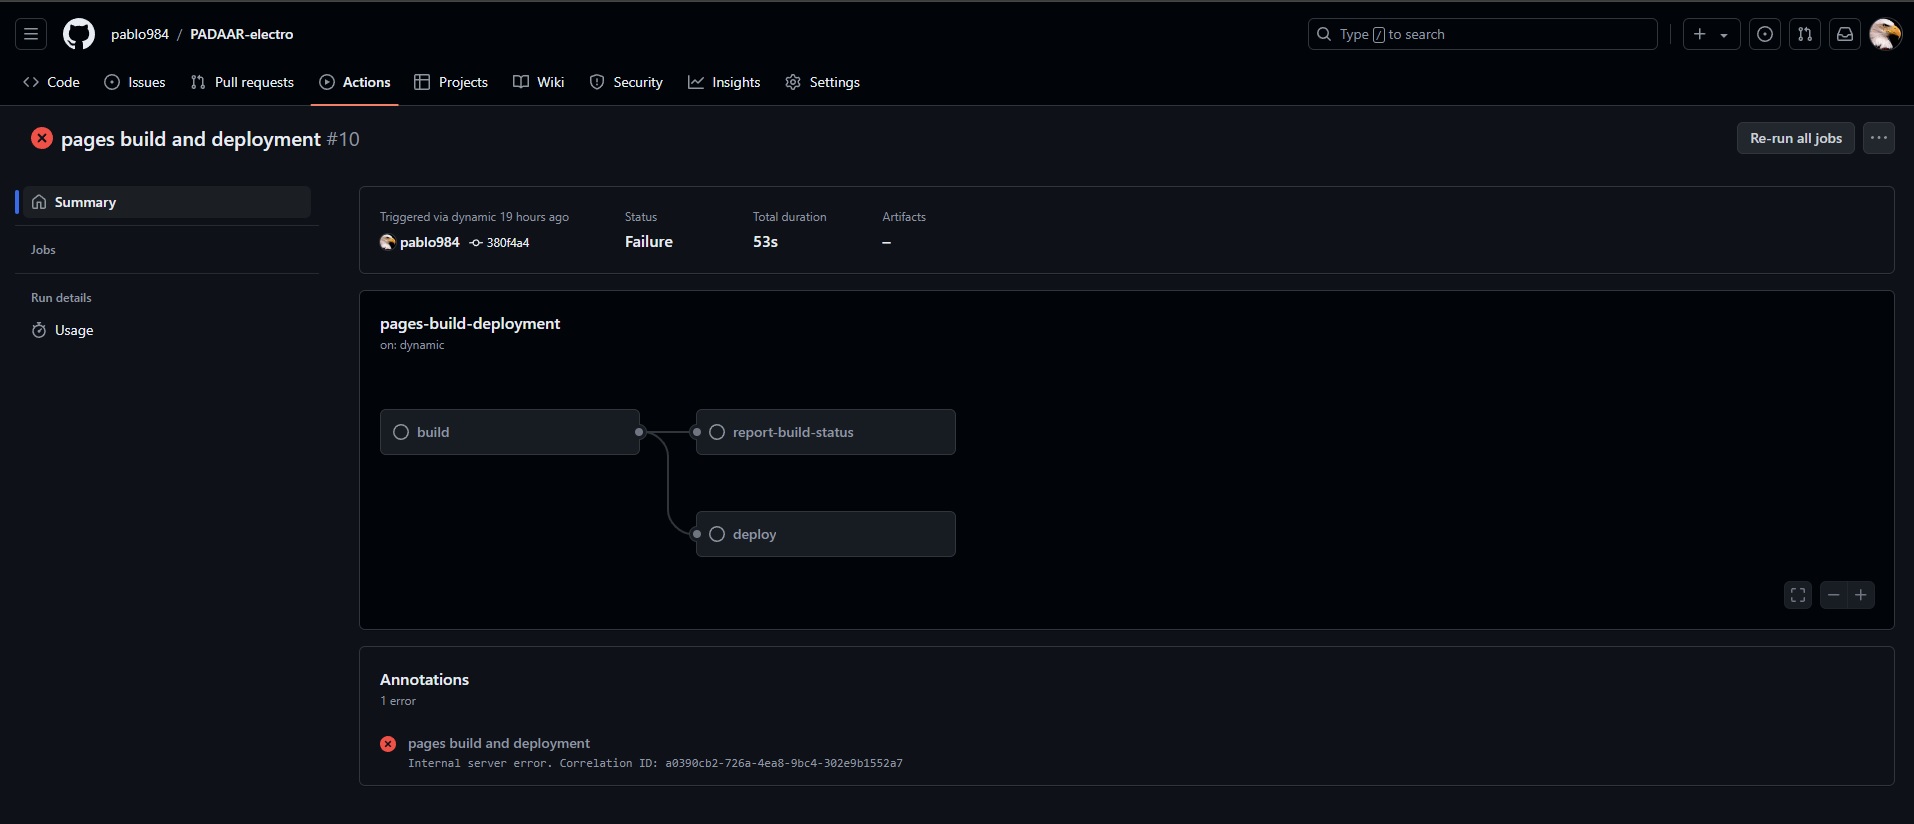The image size is (1914, 824).
Task: Switch to the Settings tab
Action: point(822,82)
